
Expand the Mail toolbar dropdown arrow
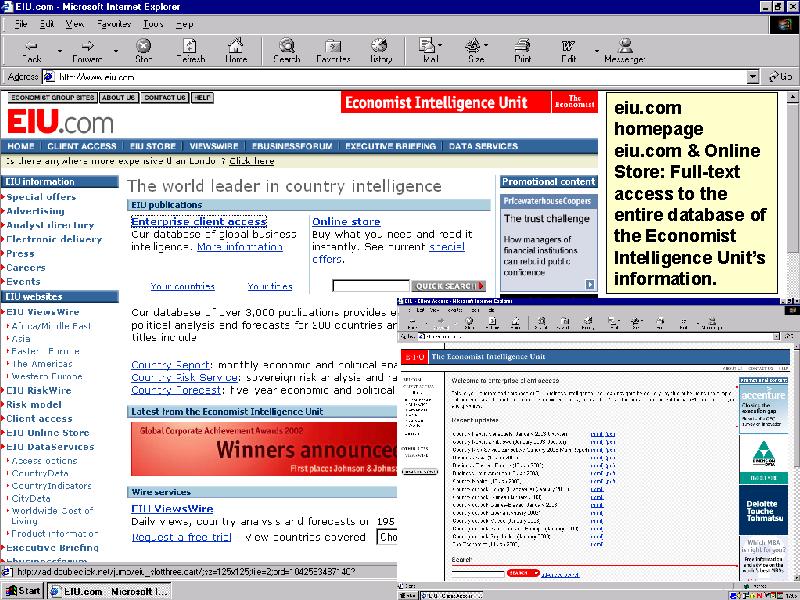pos(440,45)
